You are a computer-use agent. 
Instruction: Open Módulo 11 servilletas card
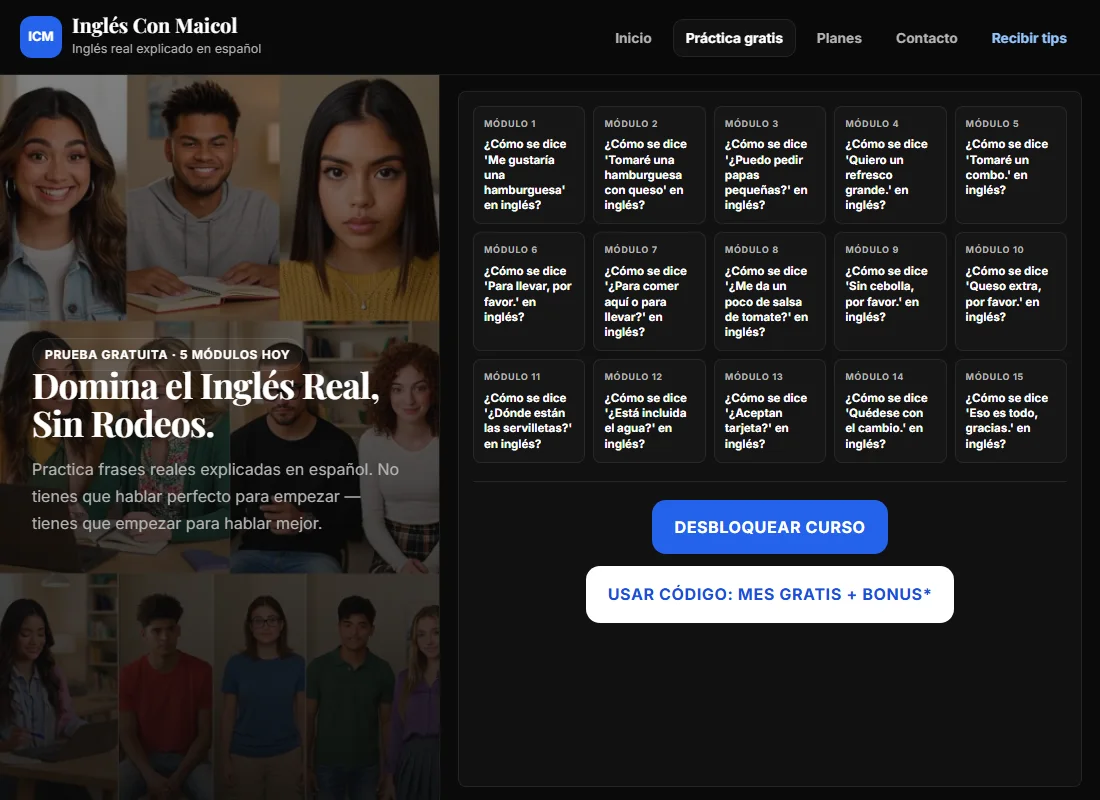529,411
